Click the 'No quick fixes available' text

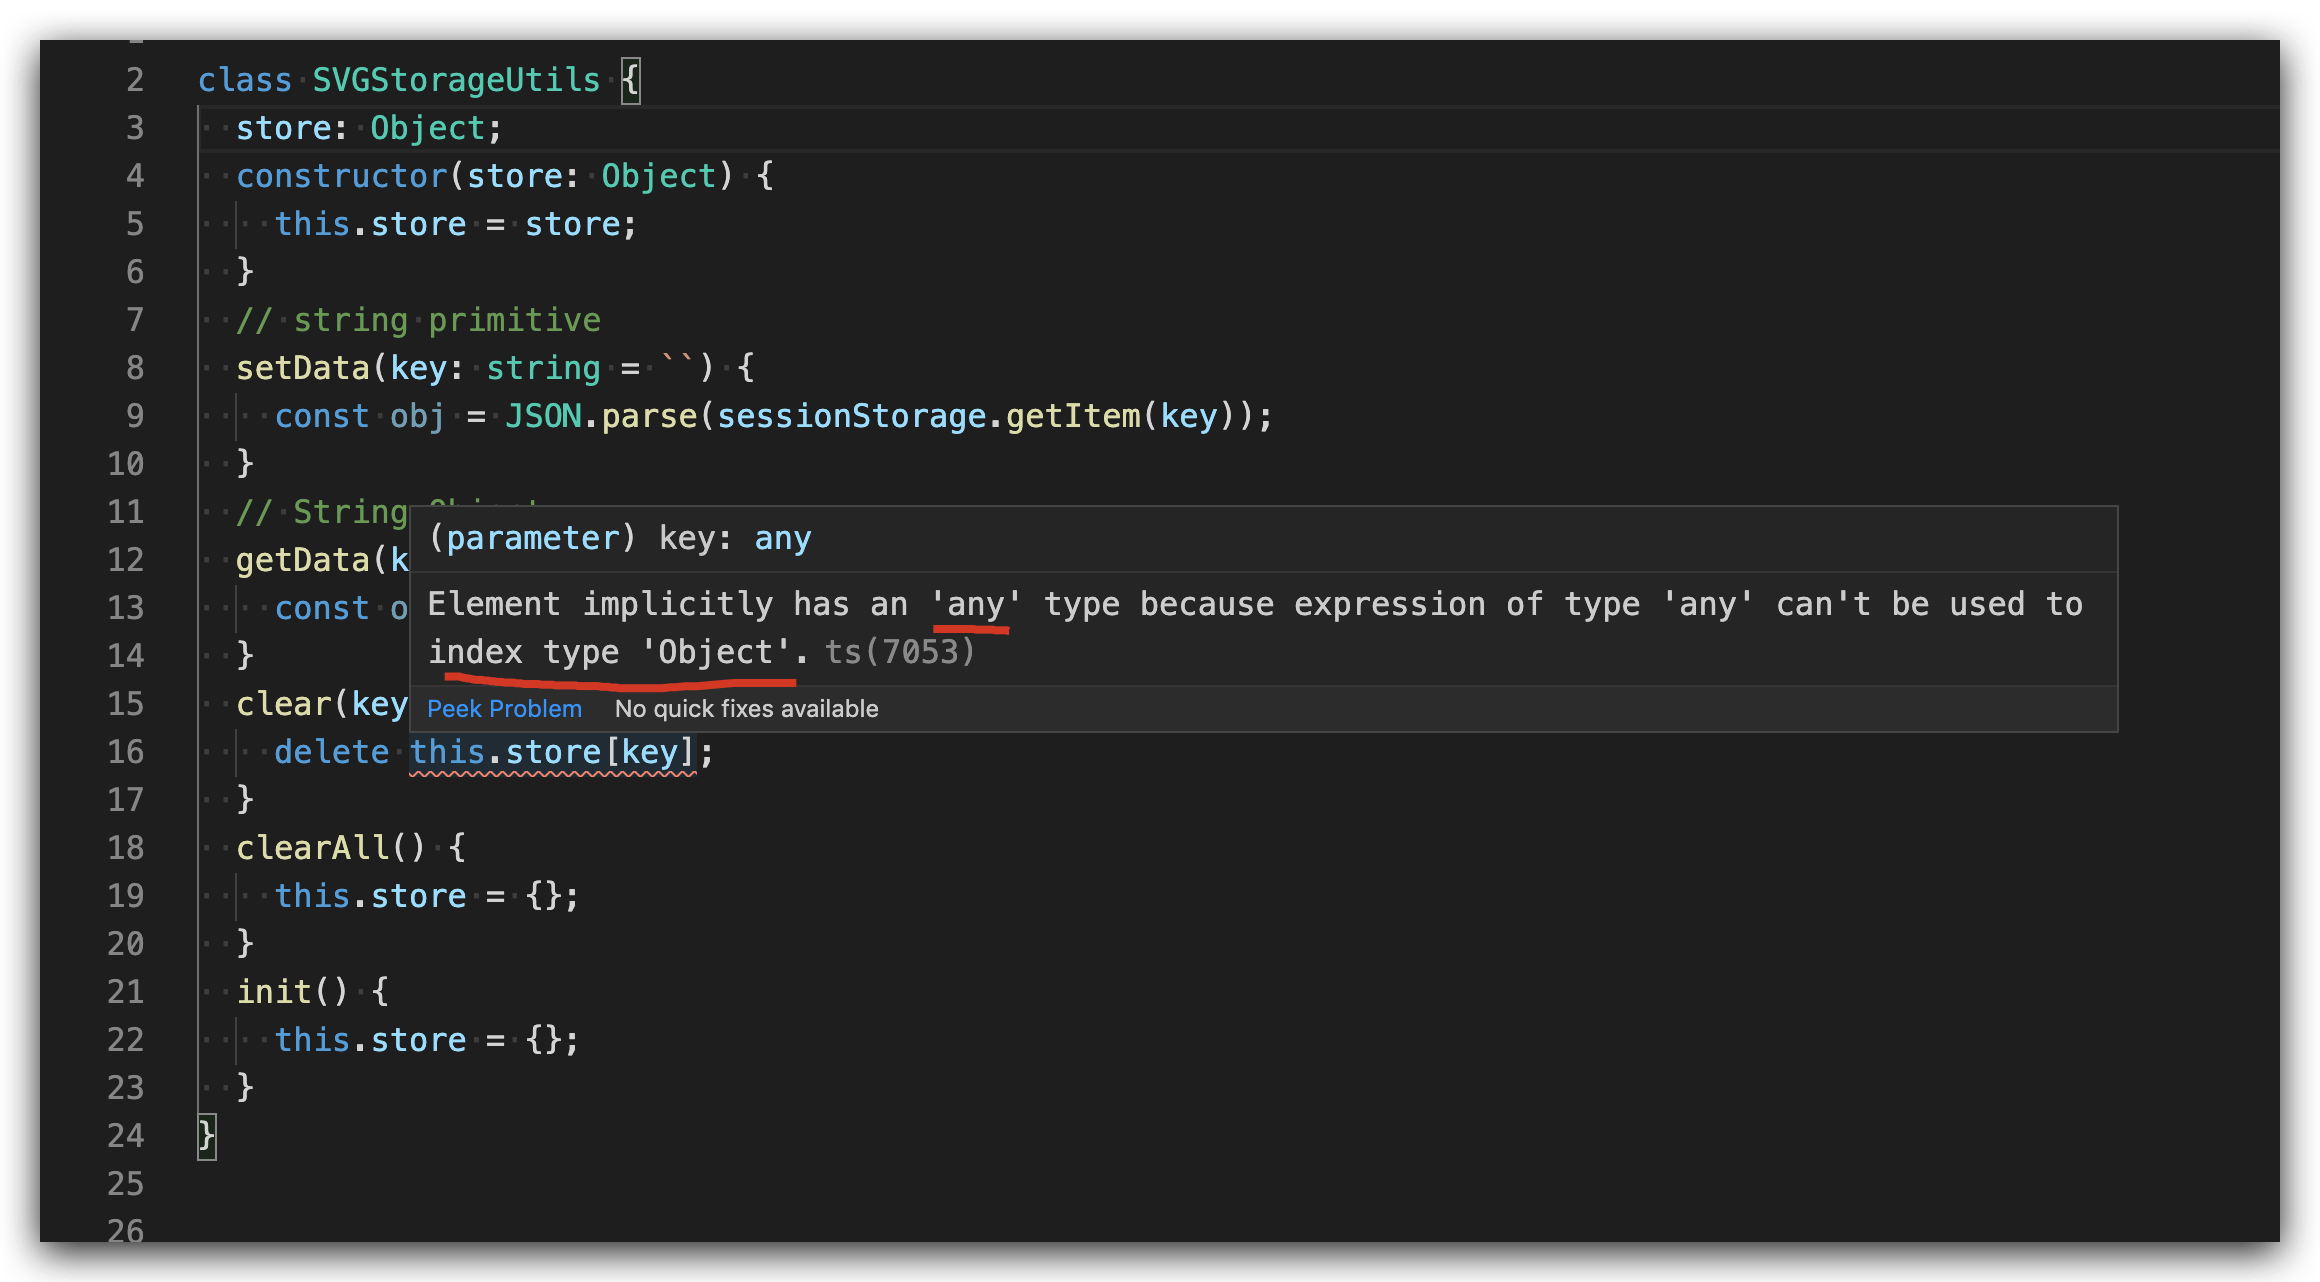pyautogui.click(x=746, y=708)
